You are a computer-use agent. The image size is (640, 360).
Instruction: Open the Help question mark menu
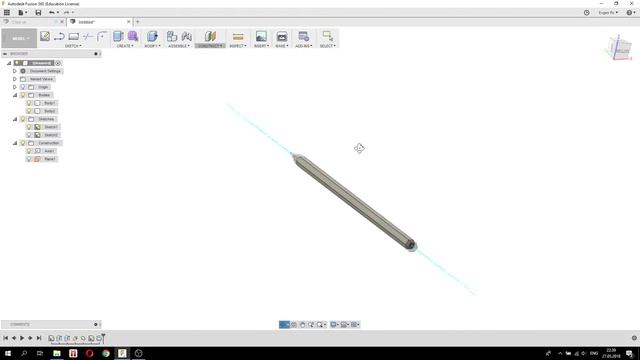(631, 13)
